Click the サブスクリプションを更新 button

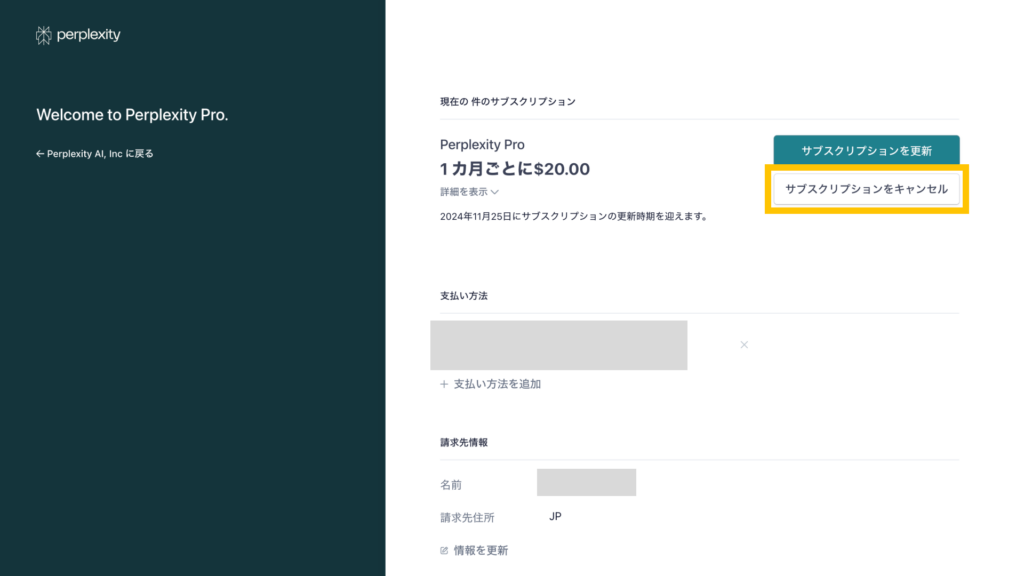click(867, 150)
